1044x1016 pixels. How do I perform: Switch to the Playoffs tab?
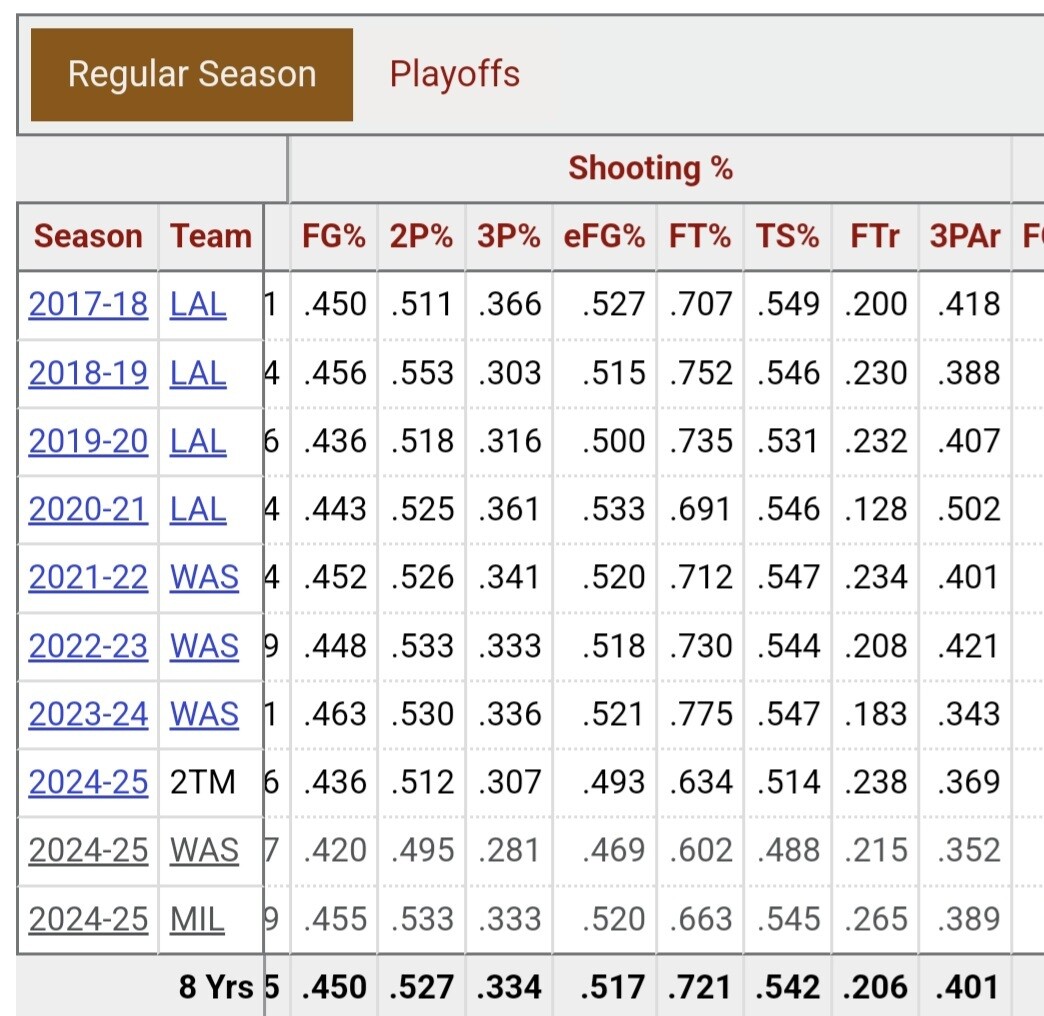(x=454, y=74)
